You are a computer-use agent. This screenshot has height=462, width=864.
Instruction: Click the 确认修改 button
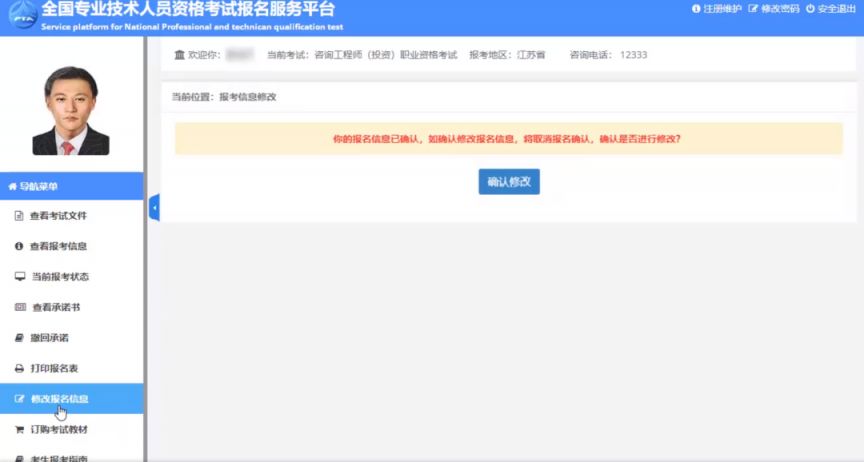coord(509,181)
